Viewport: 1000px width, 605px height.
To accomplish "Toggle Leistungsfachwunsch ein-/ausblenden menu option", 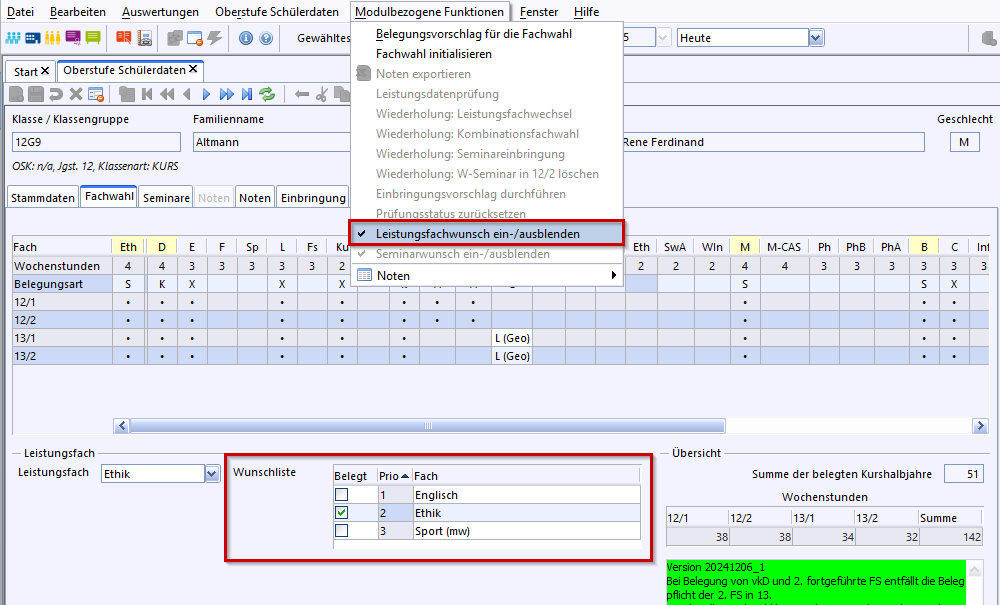I will click(x=486, y=233).
